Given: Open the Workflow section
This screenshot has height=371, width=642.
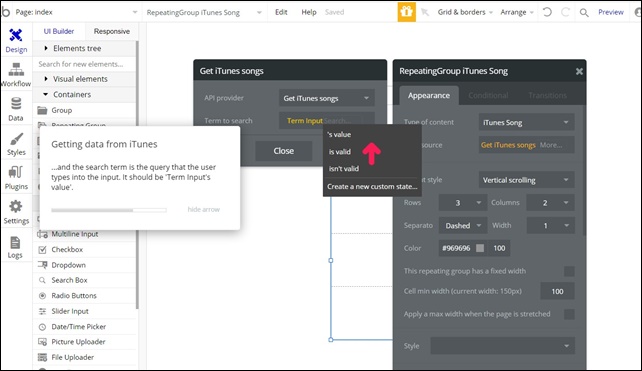Looking at the screenshot, I should [16, 75].
